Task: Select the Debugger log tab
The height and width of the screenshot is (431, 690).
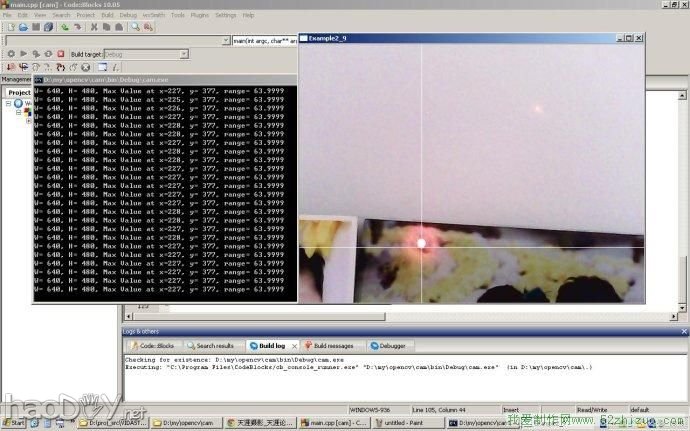Action: (393, 345)
